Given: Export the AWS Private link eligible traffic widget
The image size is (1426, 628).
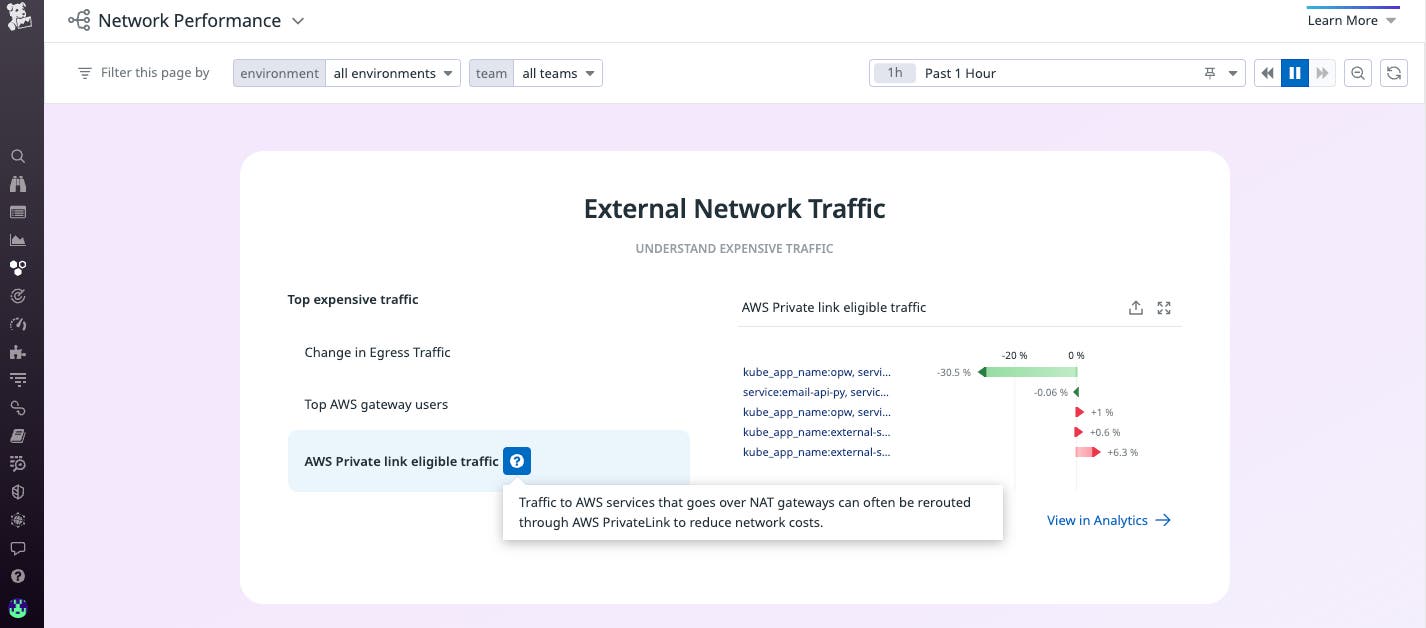Looking at the screenshot, I should [1136, 308].
